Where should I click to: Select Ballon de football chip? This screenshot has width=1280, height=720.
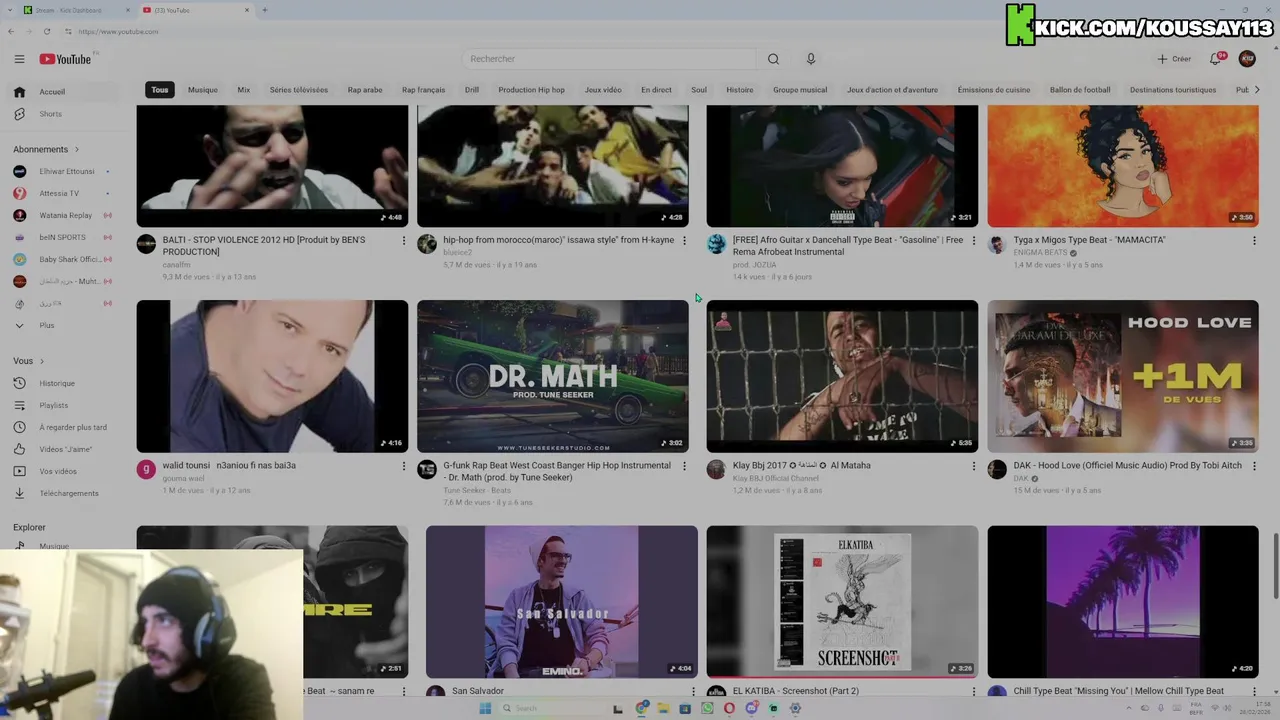pos(1080,90)
